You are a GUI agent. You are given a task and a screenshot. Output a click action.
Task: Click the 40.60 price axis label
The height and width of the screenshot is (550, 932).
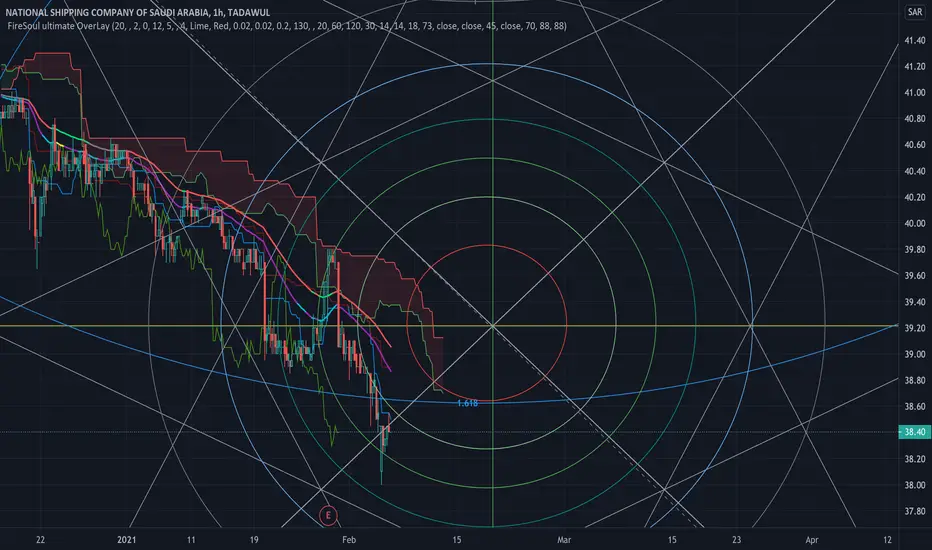tap(915, 145)
